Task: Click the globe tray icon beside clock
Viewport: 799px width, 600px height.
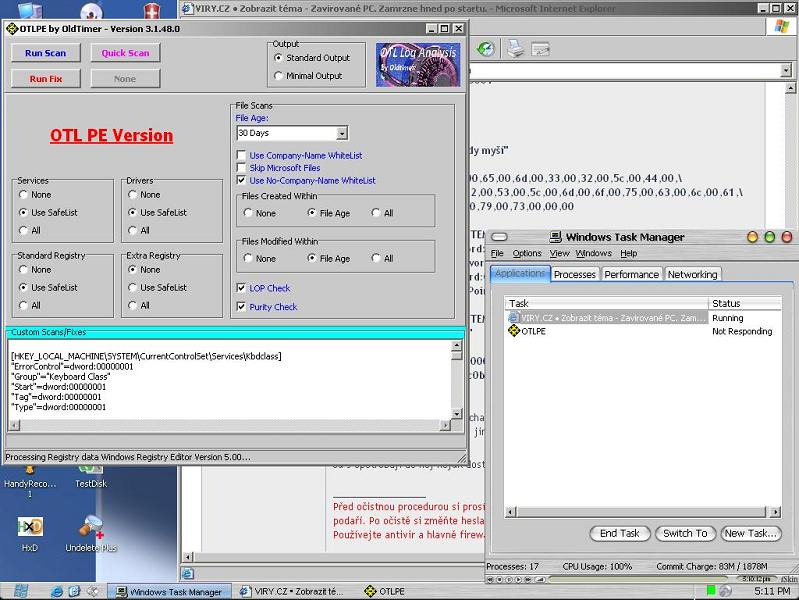Action: (726, 591)
